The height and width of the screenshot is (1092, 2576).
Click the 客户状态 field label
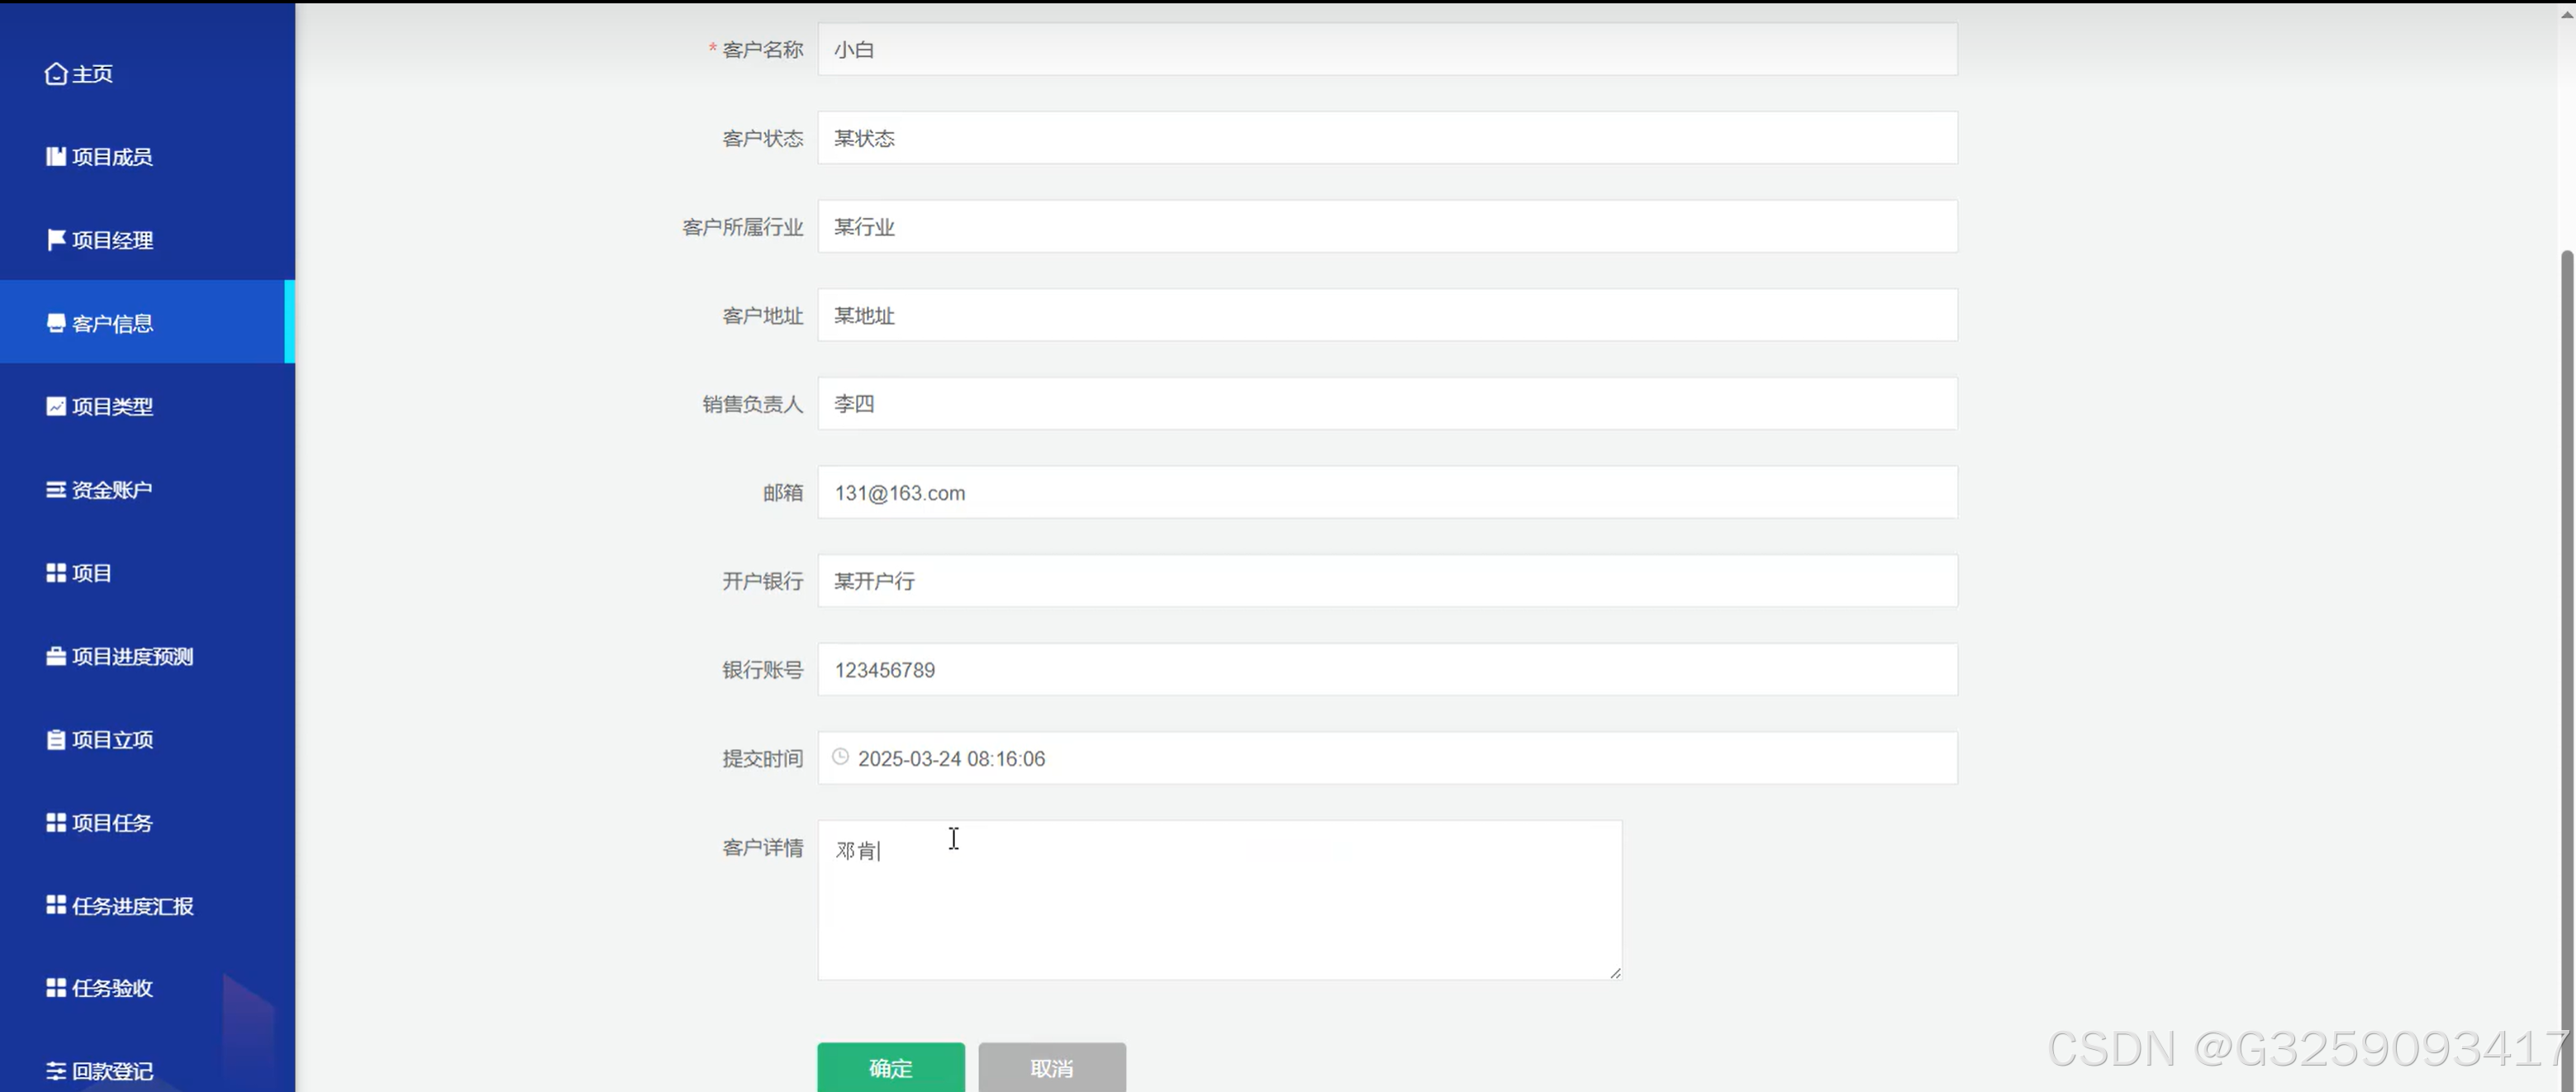tap(763, 138)
